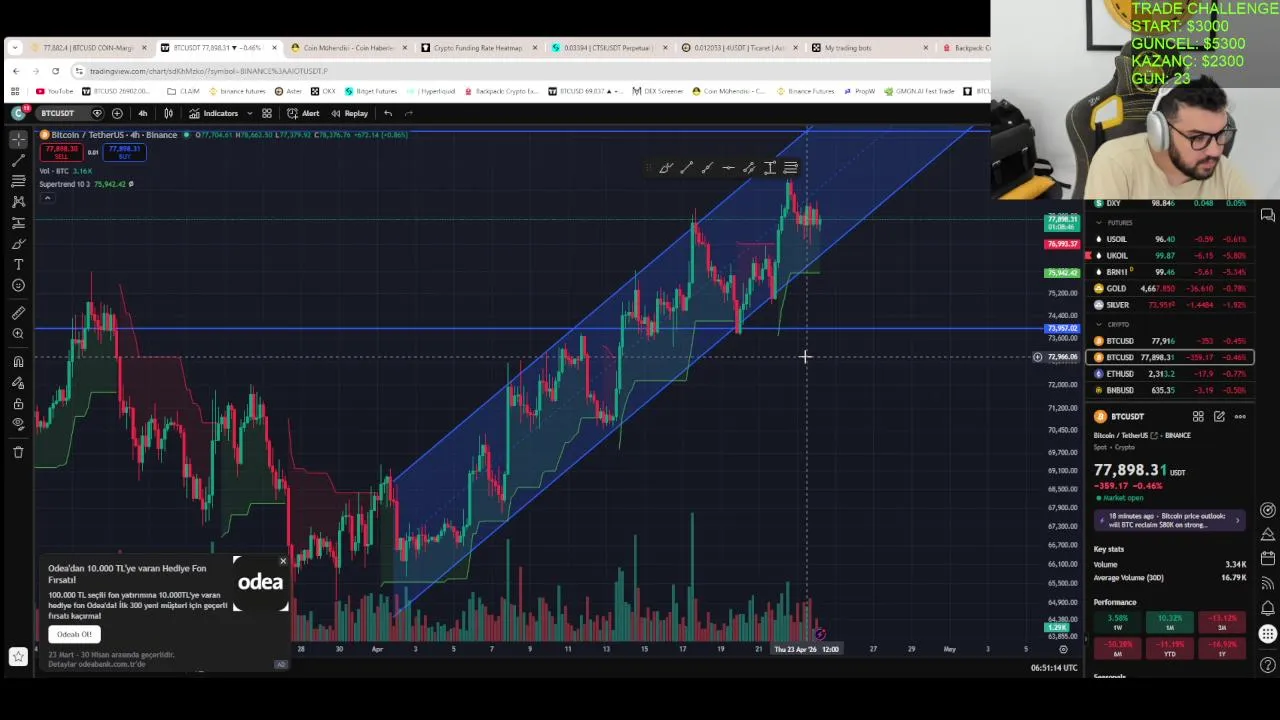This screenshot has height=720, width=1280.
Task: Start bar Replay mode
Action: pos(350,113)
